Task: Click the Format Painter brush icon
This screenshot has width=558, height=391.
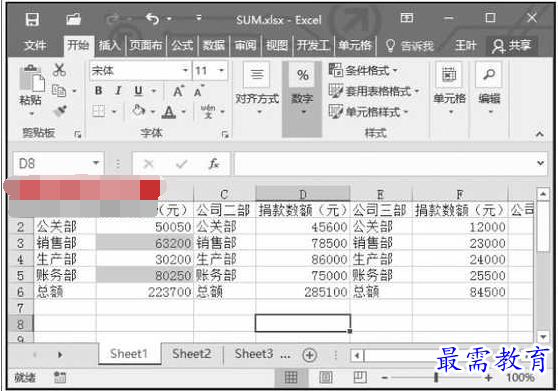Action: click(x=60, y=111)
